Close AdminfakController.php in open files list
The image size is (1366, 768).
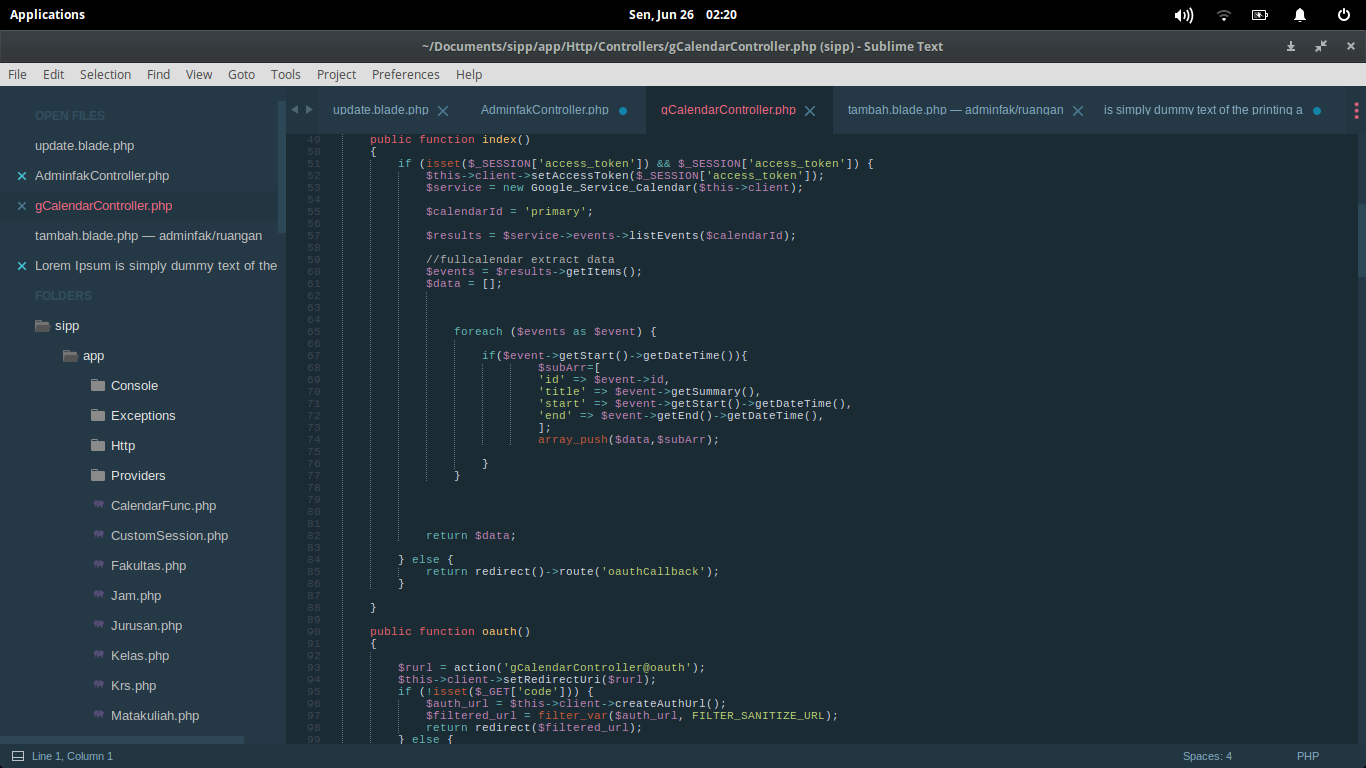point(22,176)
